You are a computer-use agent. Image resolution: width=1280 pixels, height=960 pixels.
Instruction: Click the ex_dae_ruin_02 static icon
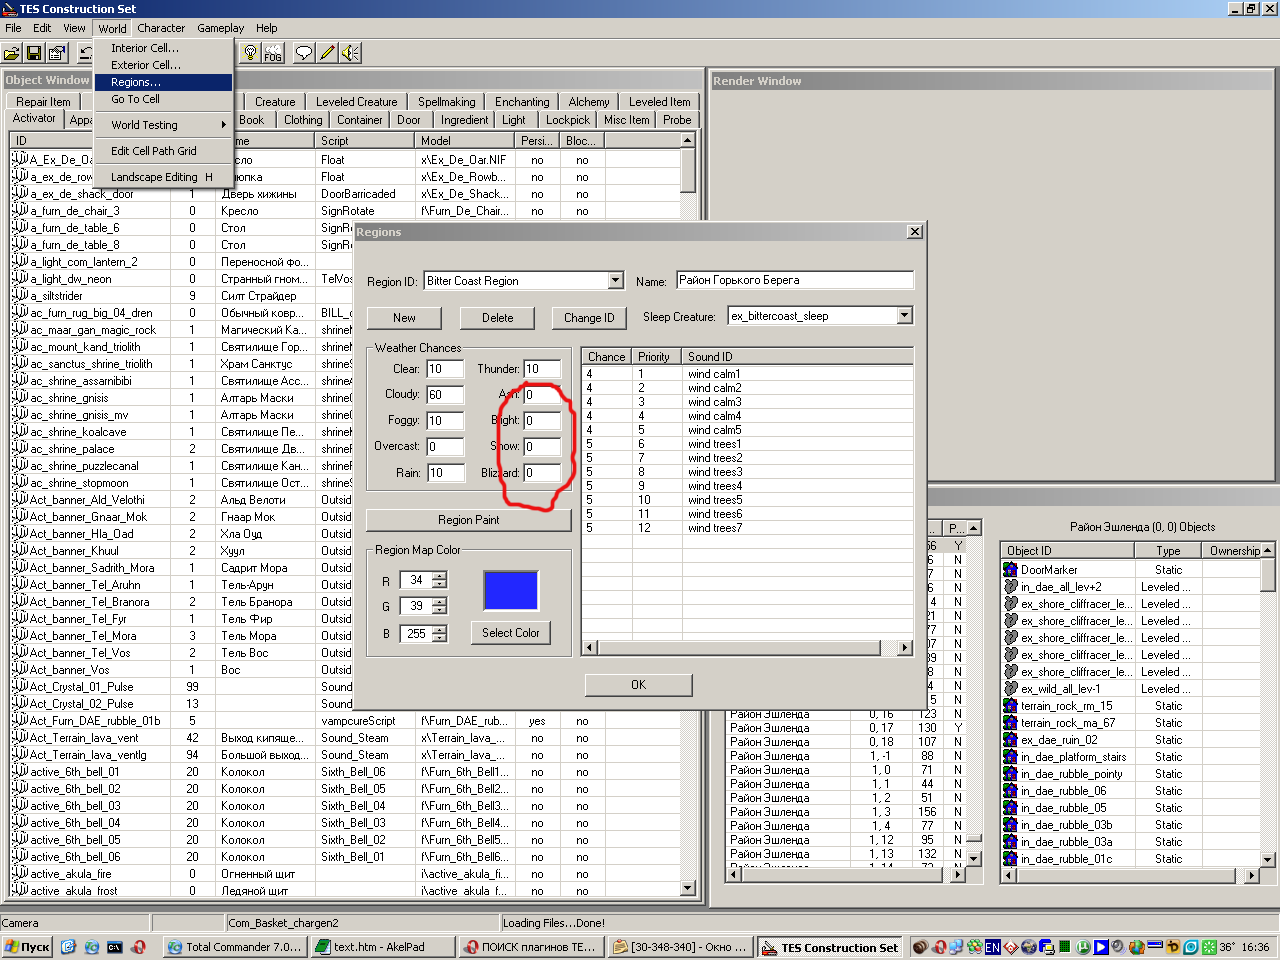[1010, 740]
